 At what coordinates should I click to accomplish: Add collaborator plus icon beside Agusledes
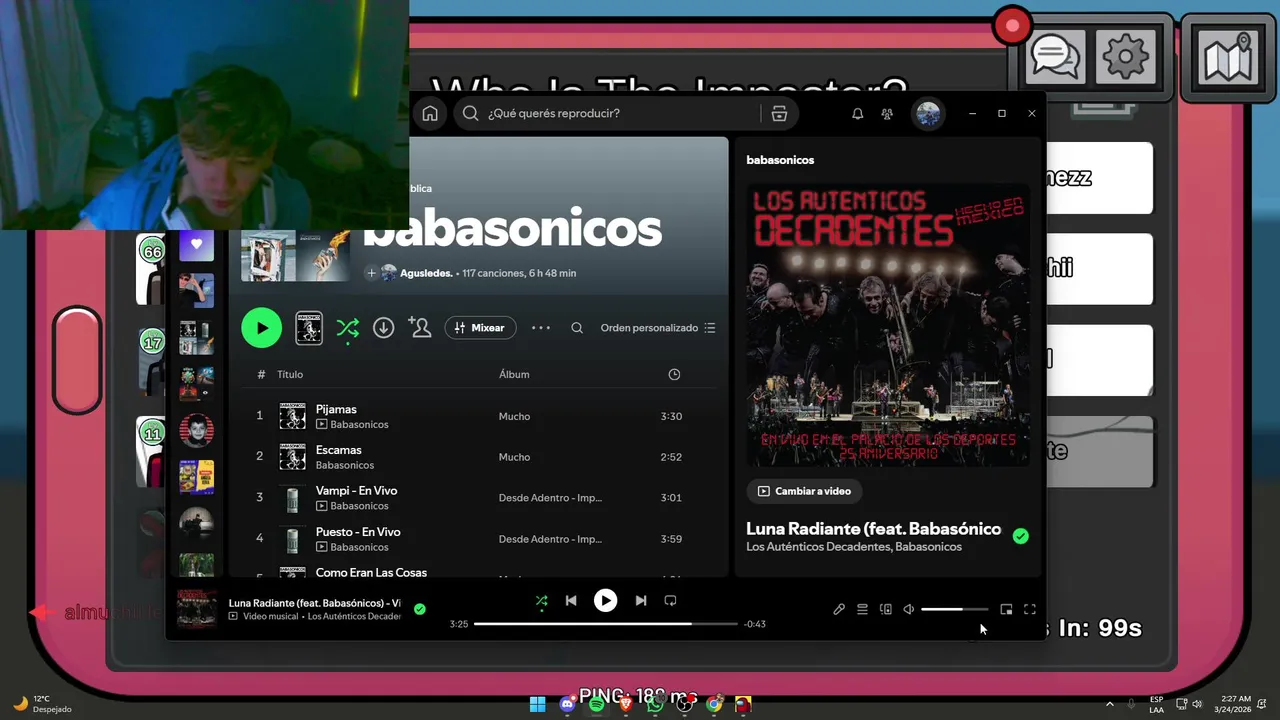point(371,273)
